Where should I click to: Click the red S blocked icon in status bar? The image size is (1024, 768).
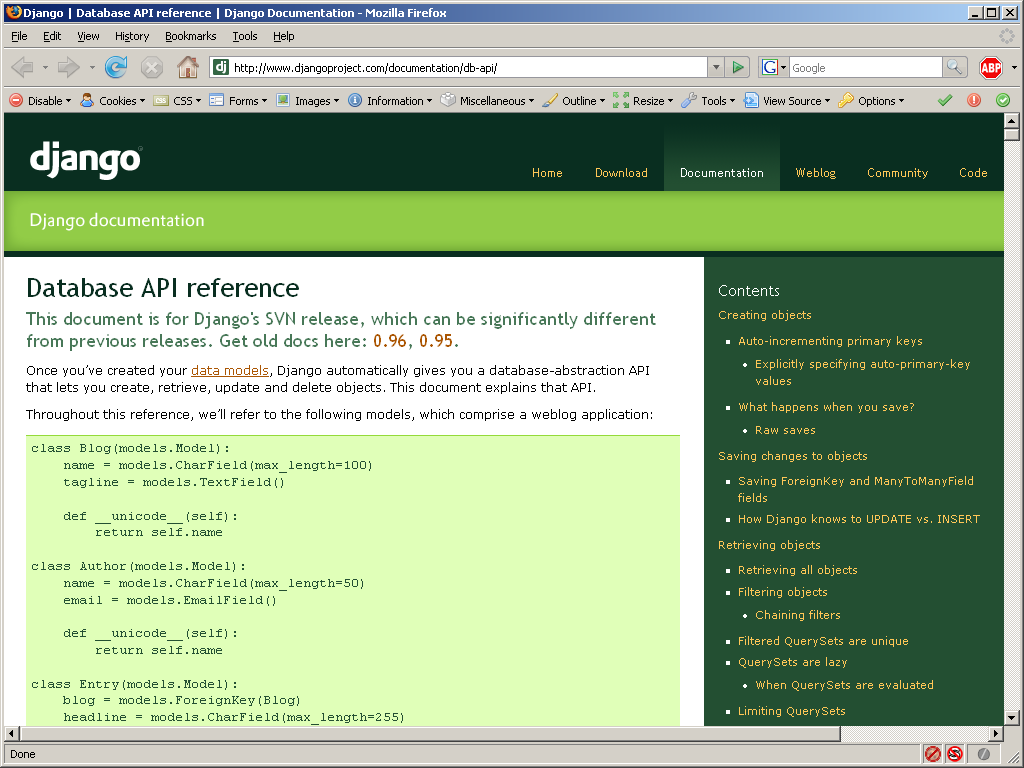(x=955, y=754)
